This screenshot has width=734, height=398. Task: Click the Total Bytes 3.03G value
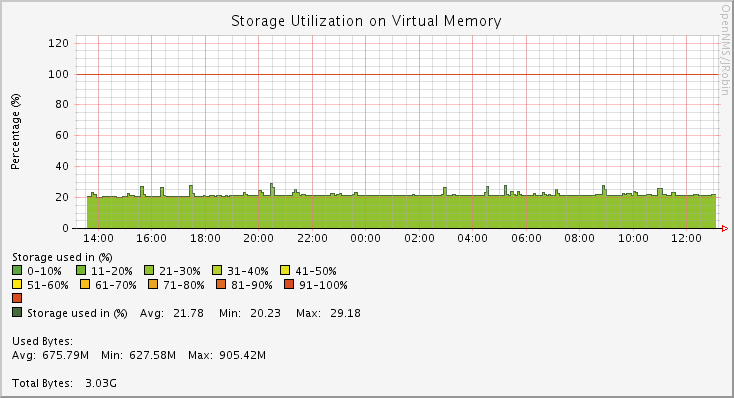[101, 383]
